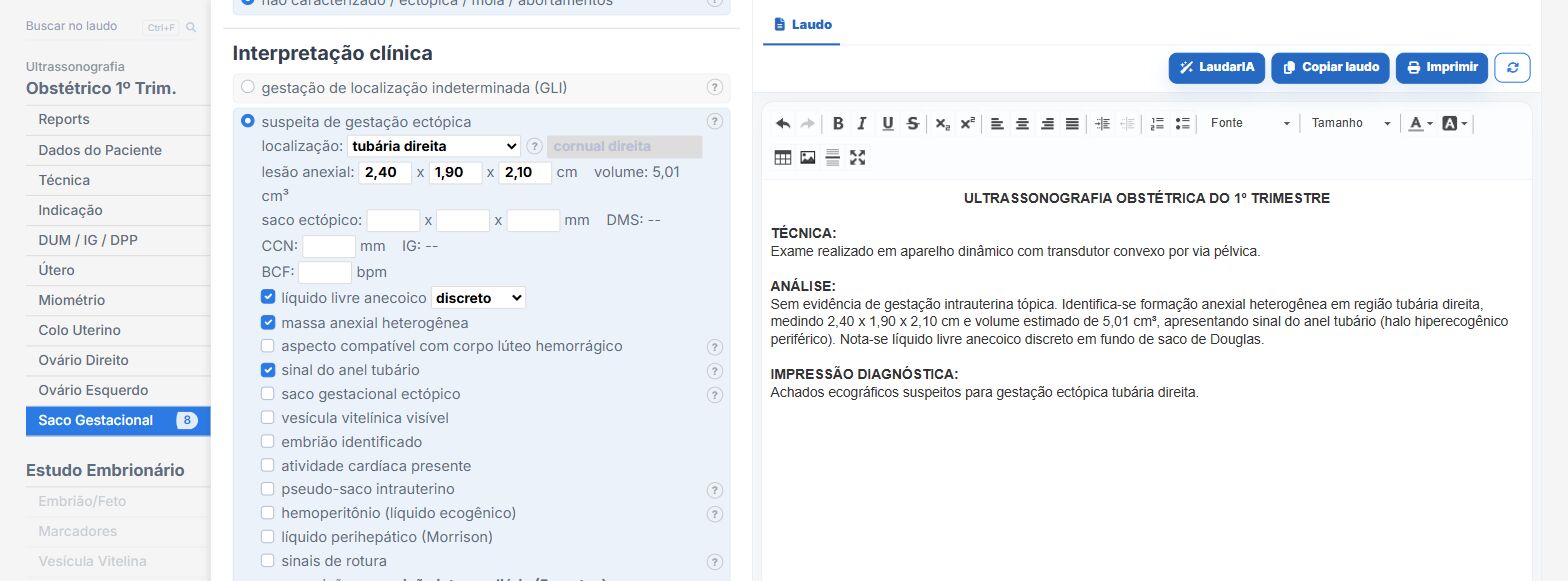Click Copiar laudo button
1568x581 pixels.
(x=1330, y=67)
